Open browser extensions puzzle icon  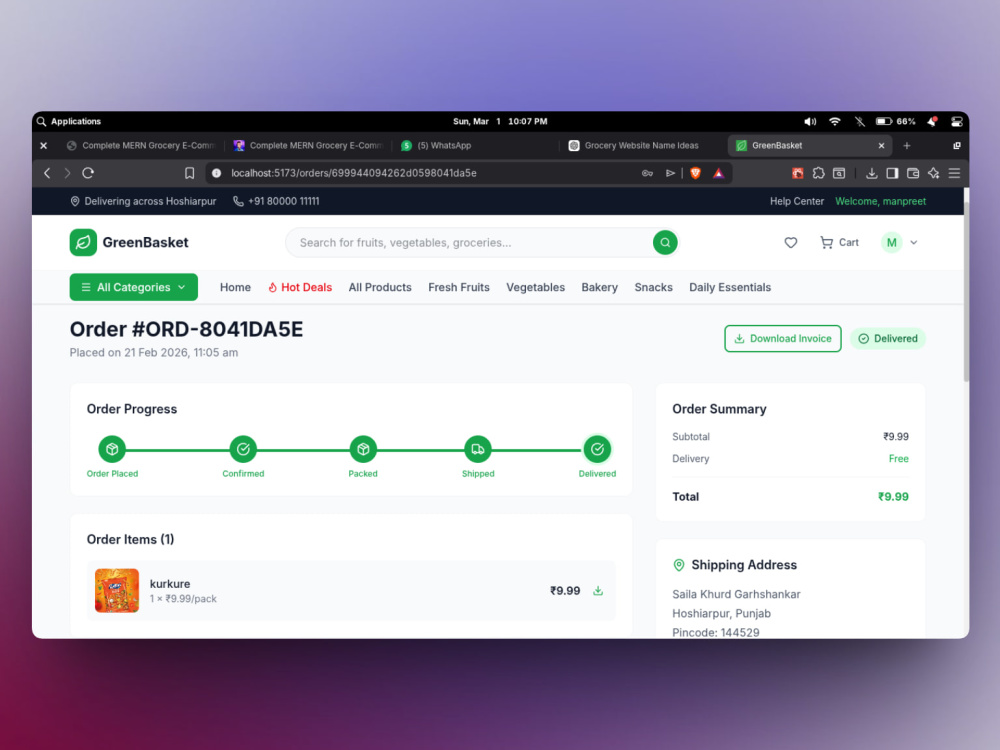[818, 173]
